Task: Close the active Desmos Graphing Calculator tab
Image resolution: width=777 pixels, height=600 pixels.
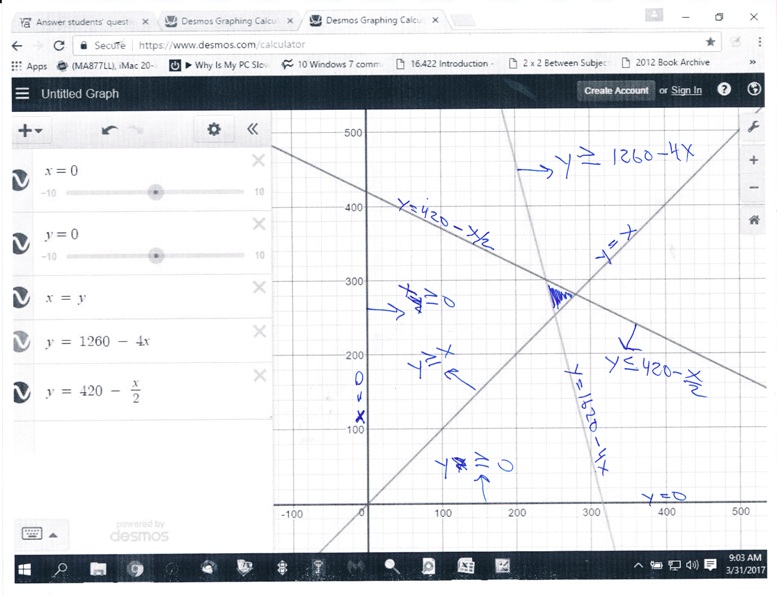Action: 435,20
